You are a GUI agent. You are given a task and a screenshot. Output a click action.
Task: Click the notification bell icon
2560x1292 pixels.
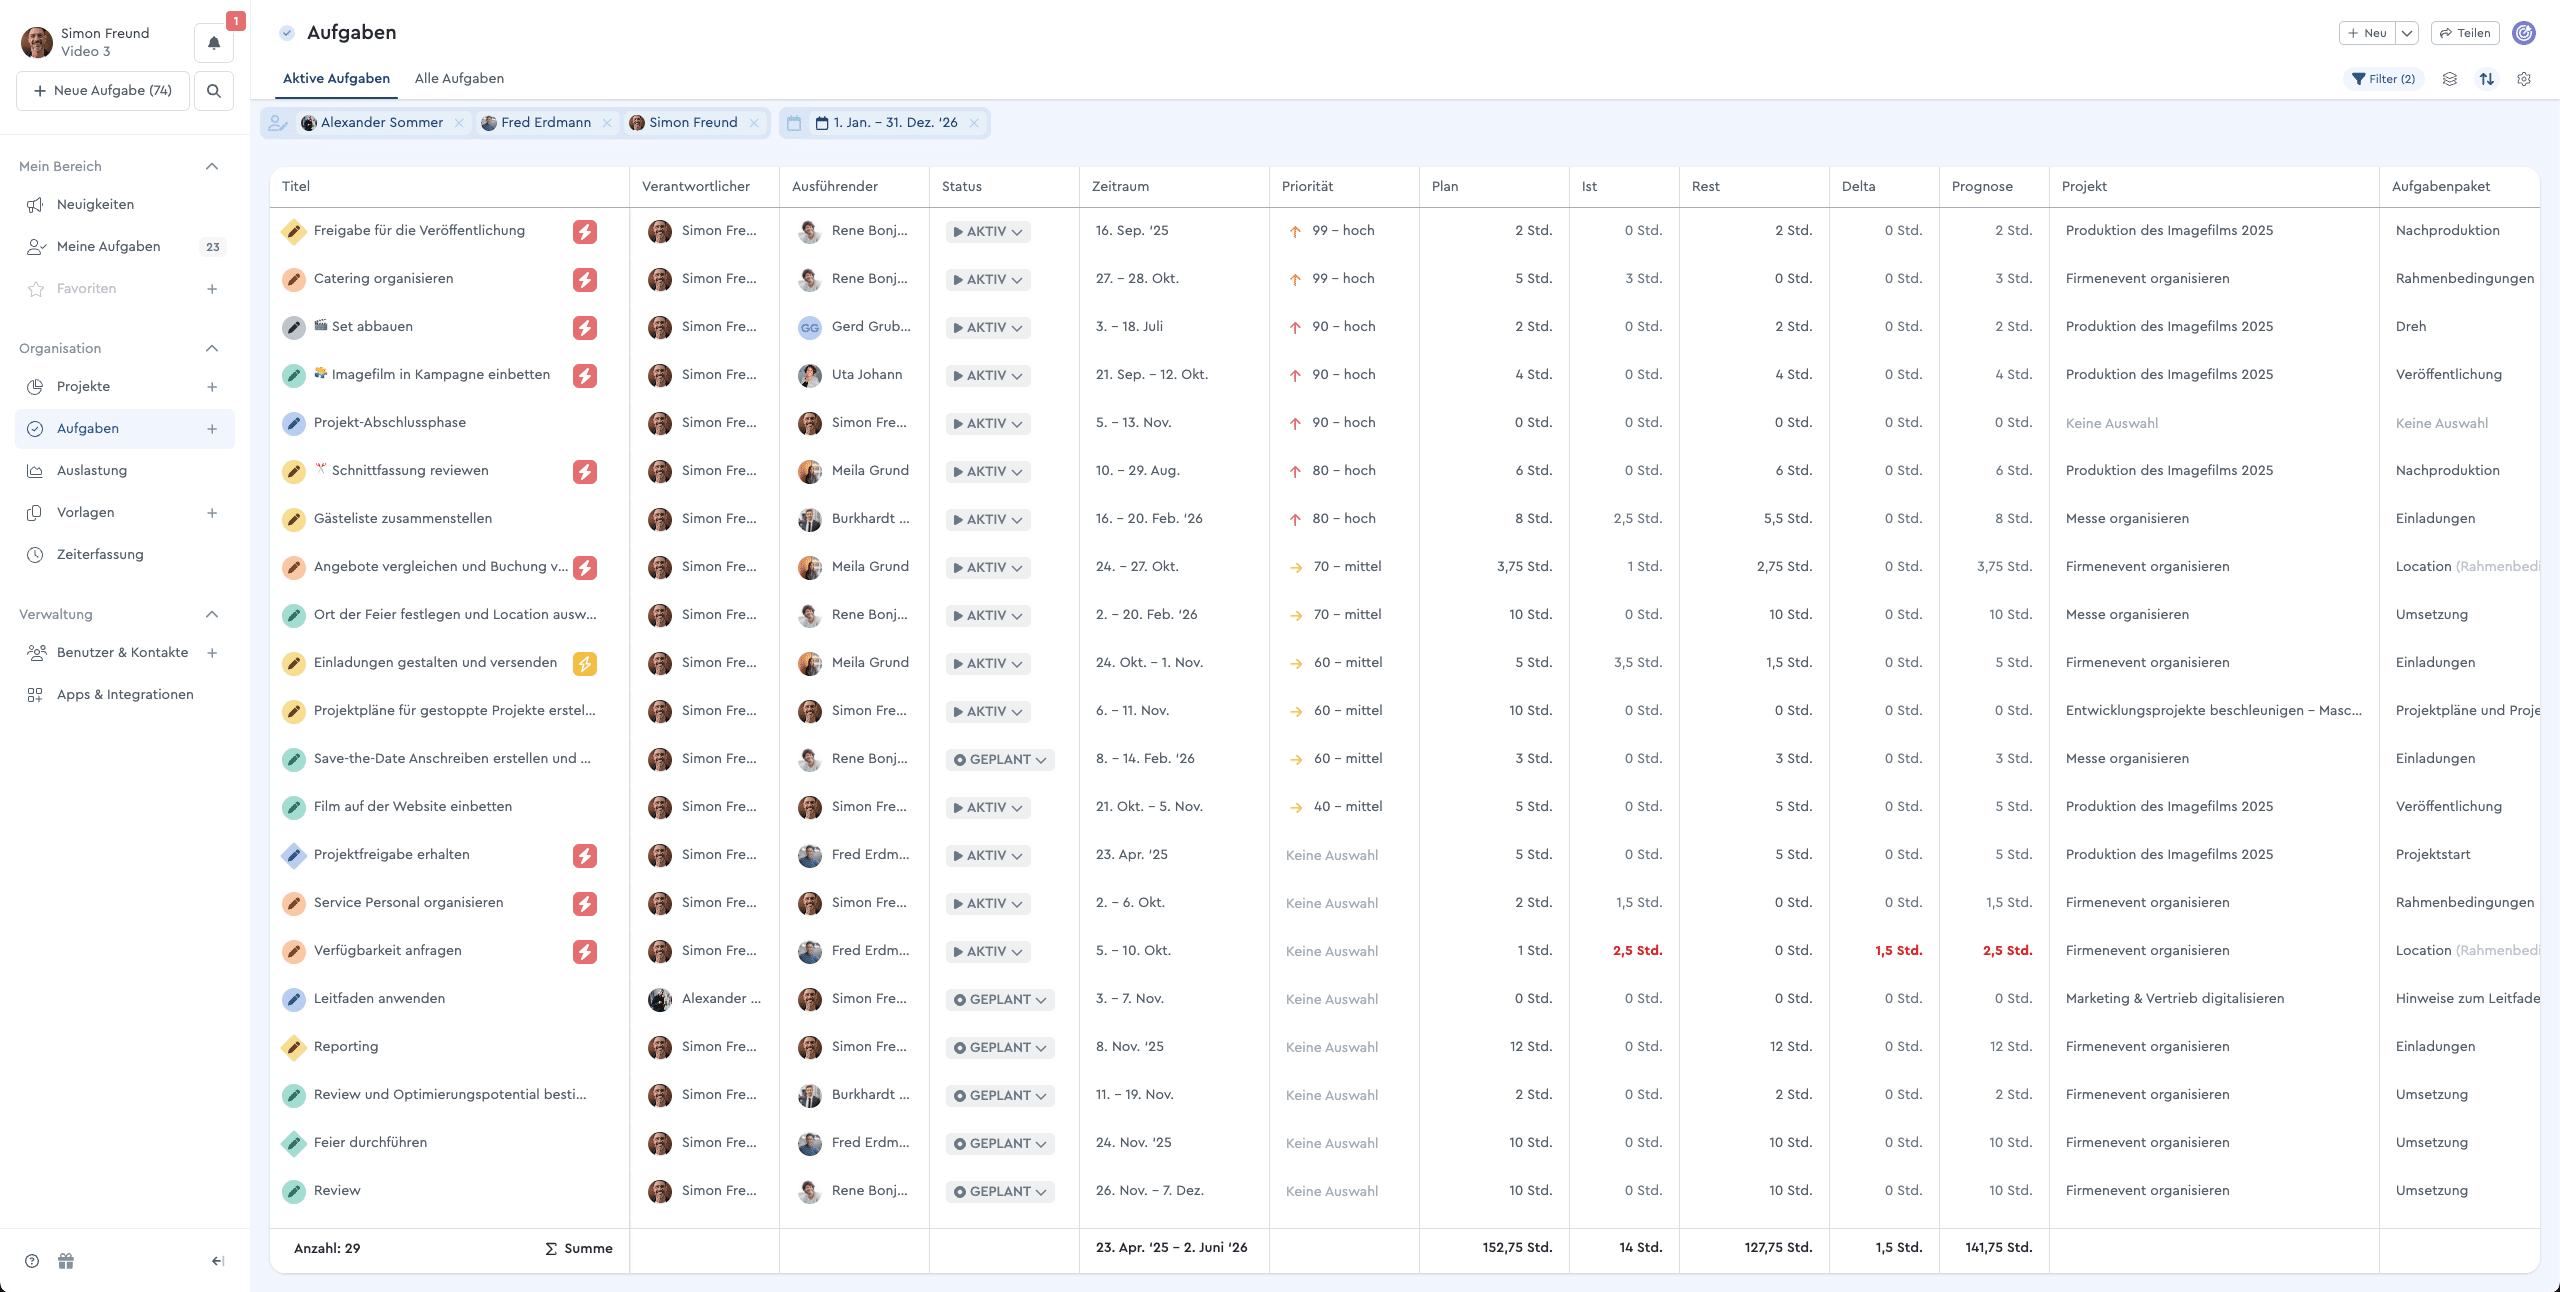(214, 43)
